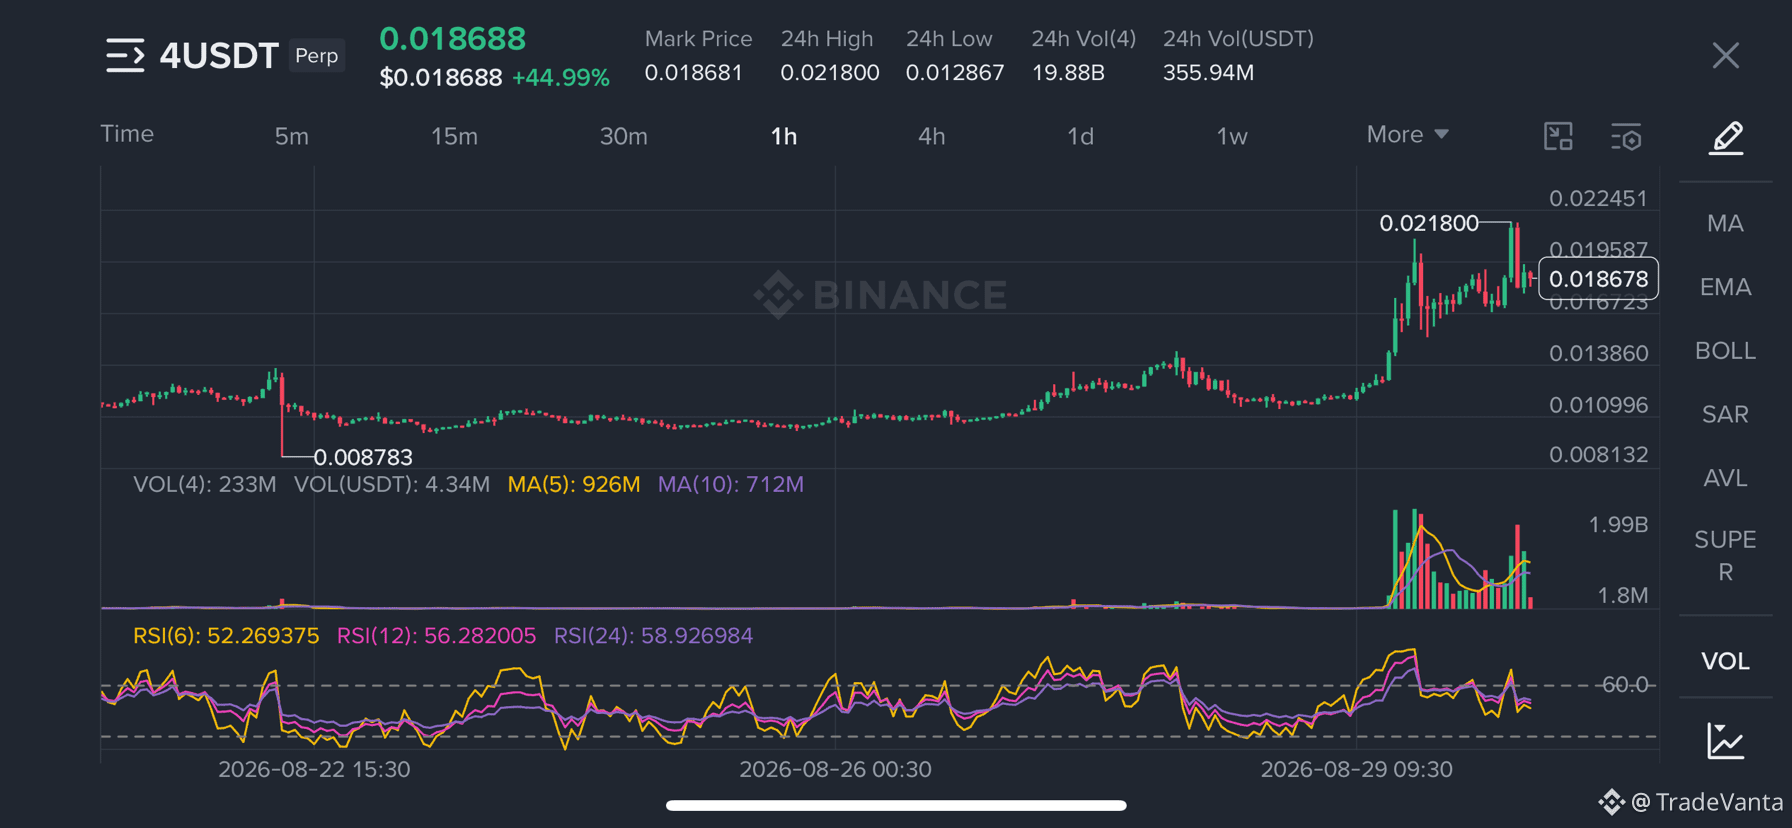This screenshot has width=1792, height=828.
Task: Select the 1h timeframe tab
Action: tap(783, 136)
